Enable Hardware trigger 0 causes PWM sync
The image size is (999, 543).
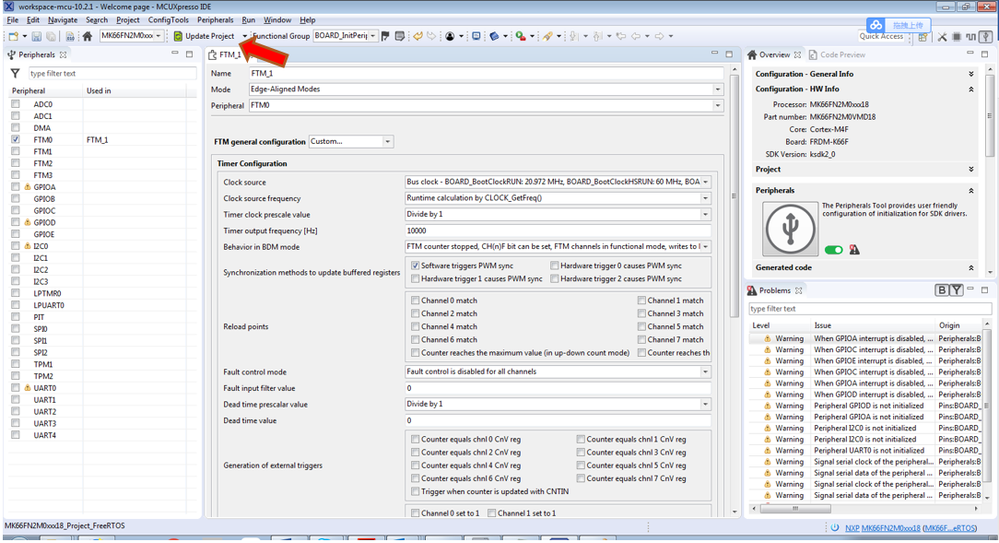tap(554, 266)
